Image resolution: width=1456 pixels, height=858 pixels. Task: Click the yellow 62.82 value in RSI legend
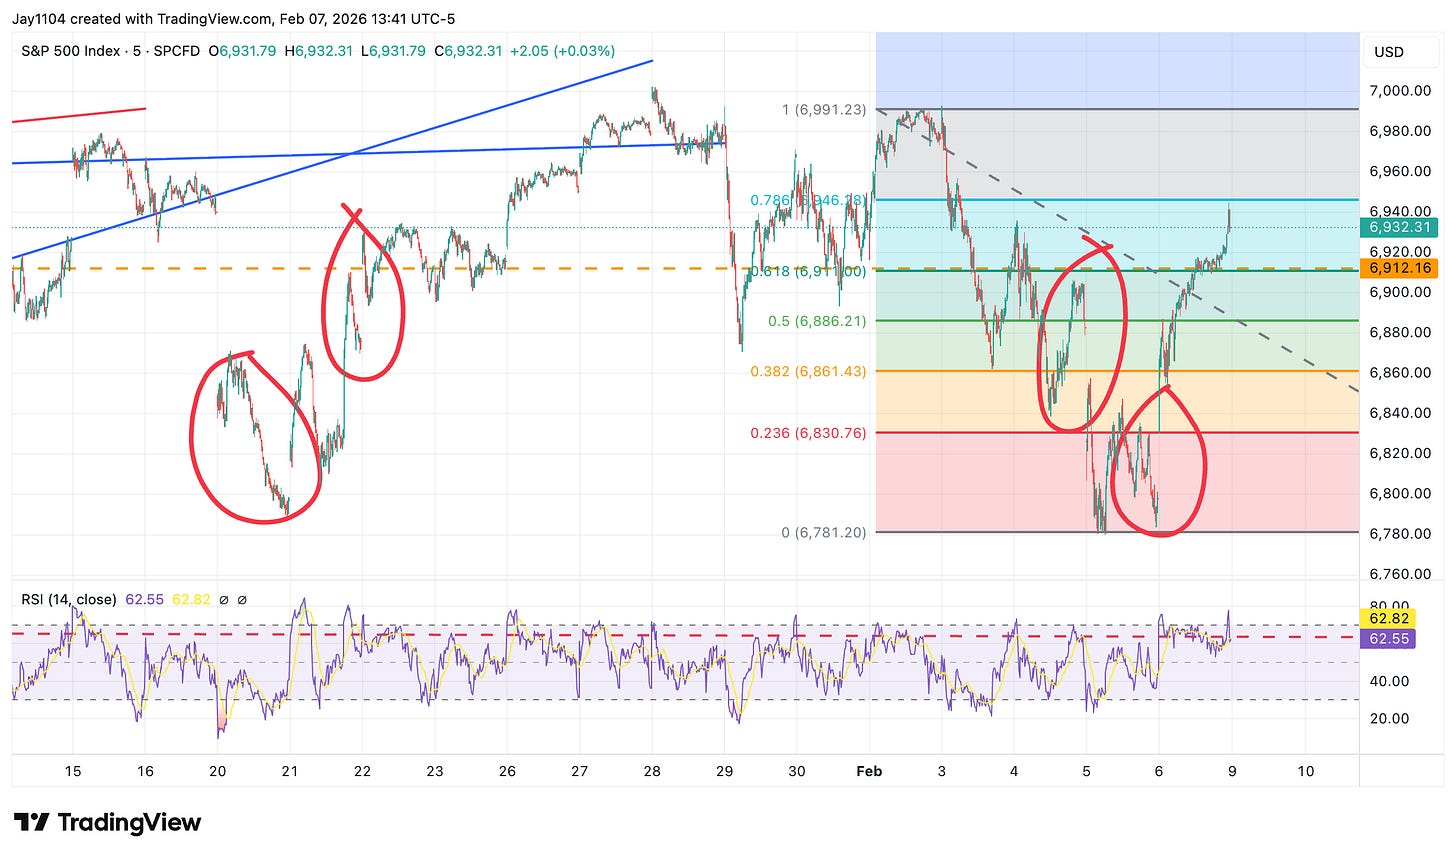coord(191,599)
